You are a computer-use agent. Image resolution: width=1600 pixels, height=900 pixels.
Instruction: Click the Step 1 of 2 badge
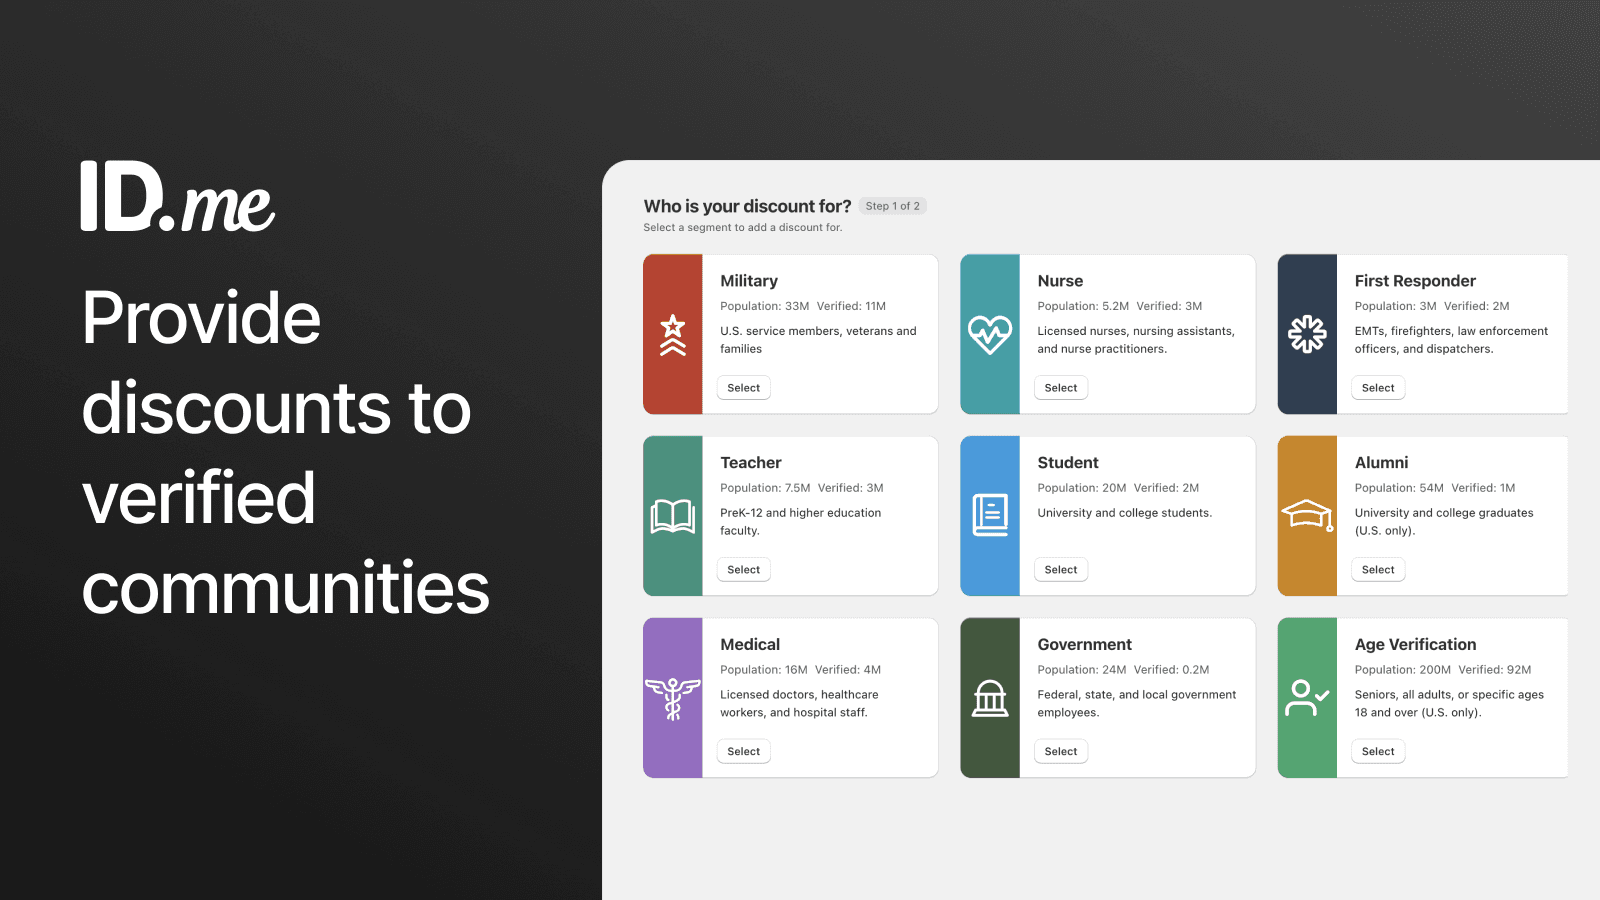point(892,206)
